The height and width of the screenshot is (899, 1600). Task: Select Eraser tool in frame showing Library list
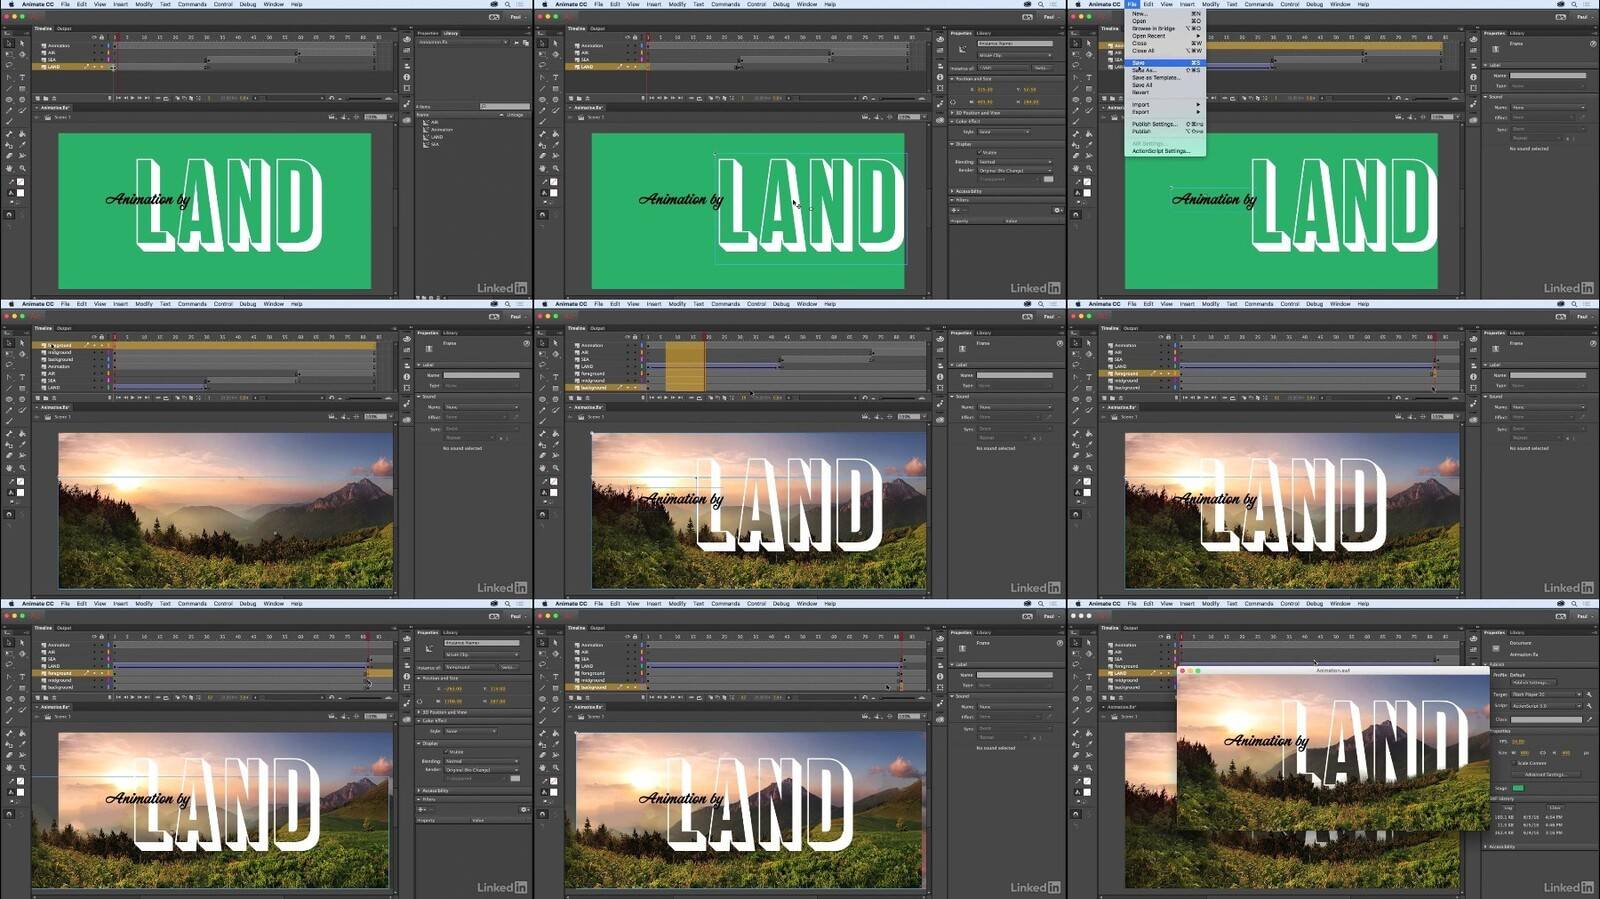(x=9, y=156)
